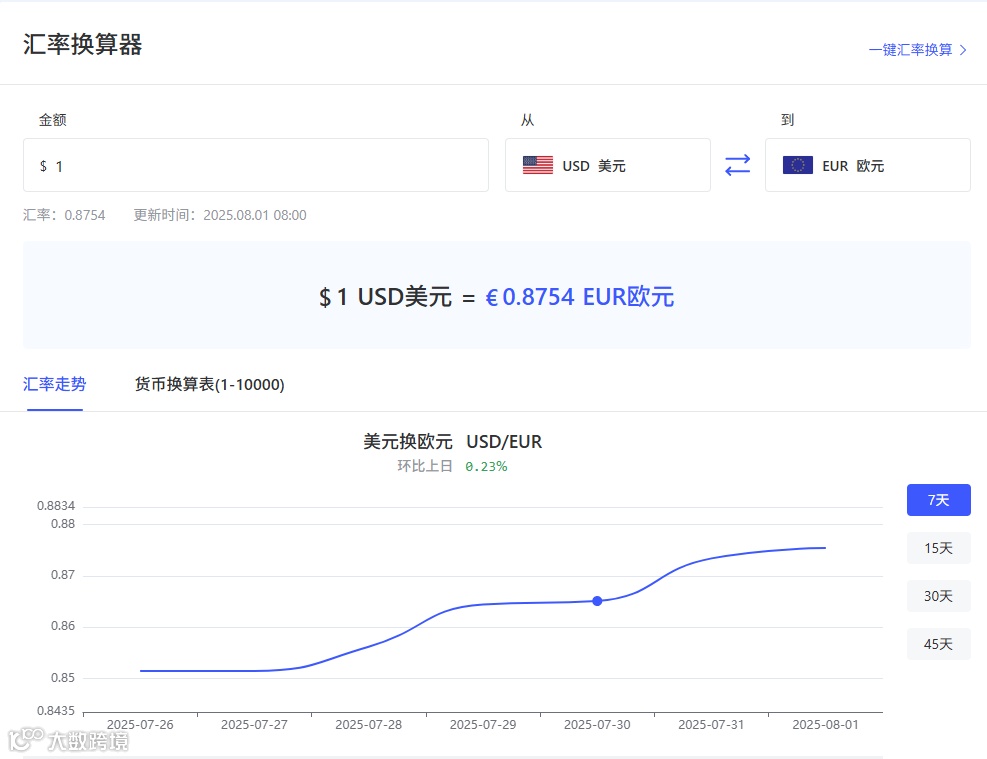The image size is (987, 759).
Task: Click the 汇率换算器 page heading
Action: (x=82, y=45)
